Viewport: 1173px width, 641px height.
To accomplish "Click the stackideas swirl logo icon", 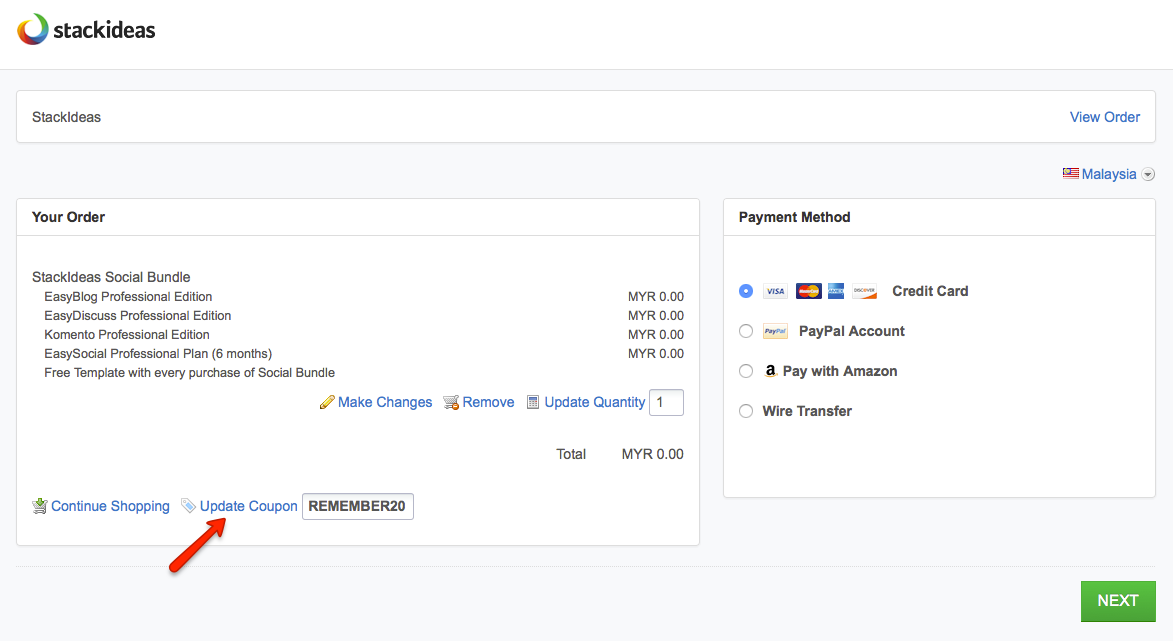I will [x=33, y=29].
